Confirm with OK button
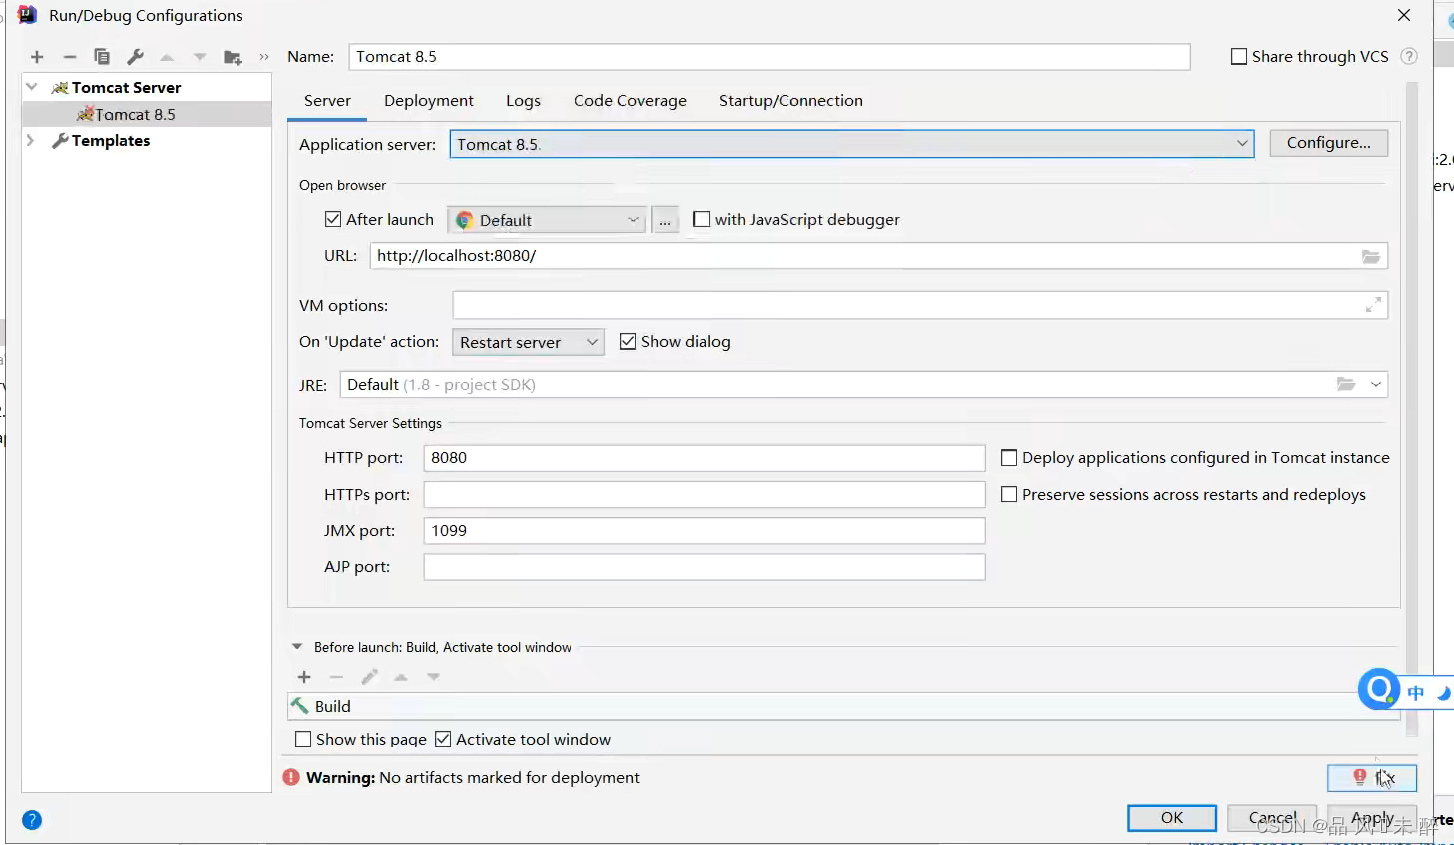 click(1172, 818)
